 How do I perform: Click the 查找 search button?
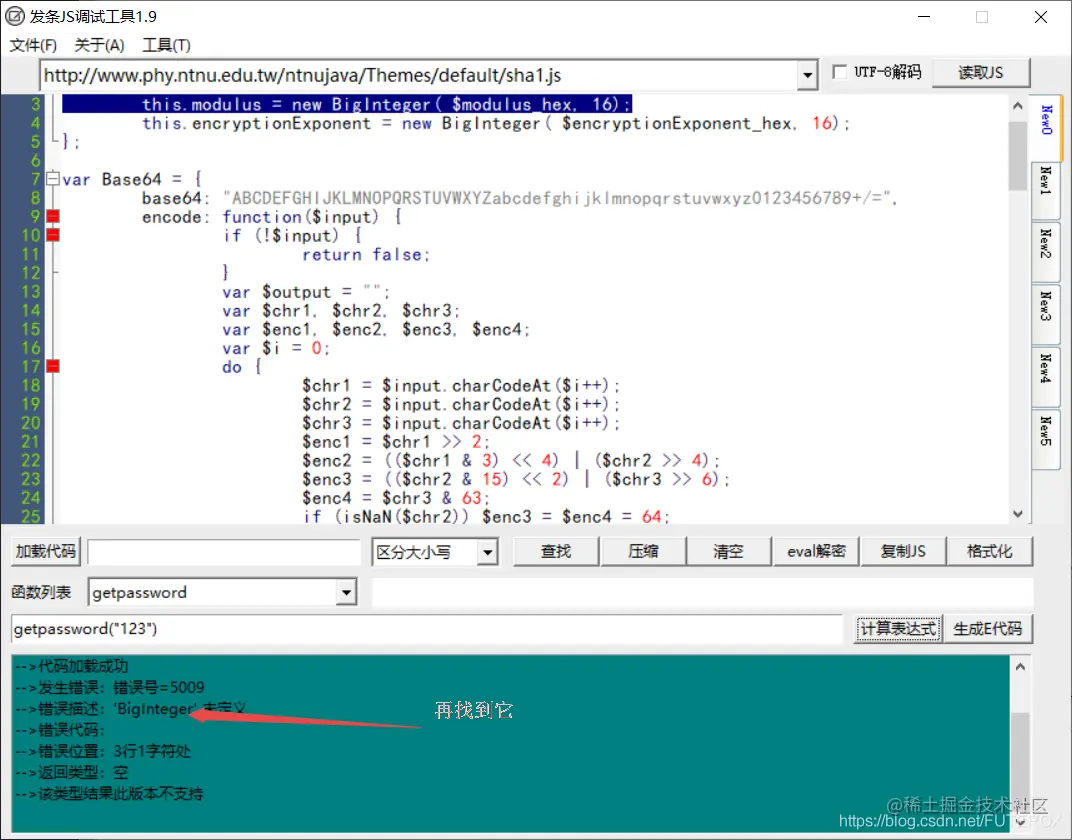click(x=556, y=552)
